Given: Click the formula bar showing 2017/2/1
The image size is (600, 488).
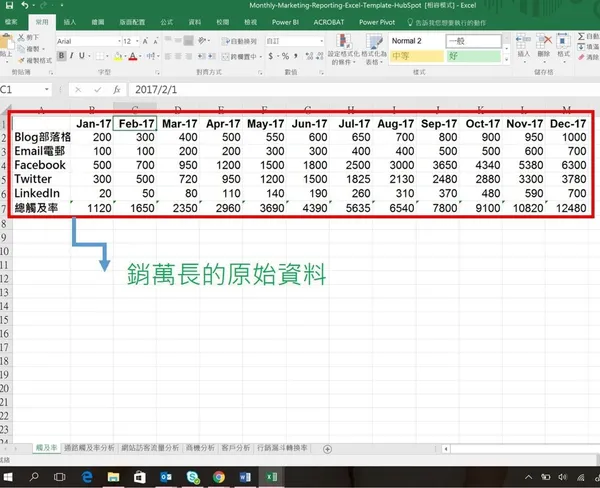Looking at the screenshot, I should coord(364,90).
